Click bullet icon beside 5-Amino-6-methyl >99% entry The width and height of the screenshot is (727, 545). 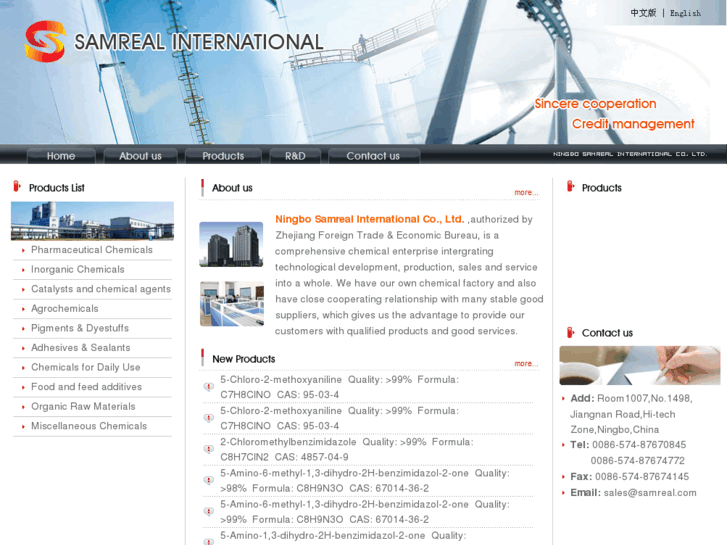pyautogui.click(x=209, y=511)
